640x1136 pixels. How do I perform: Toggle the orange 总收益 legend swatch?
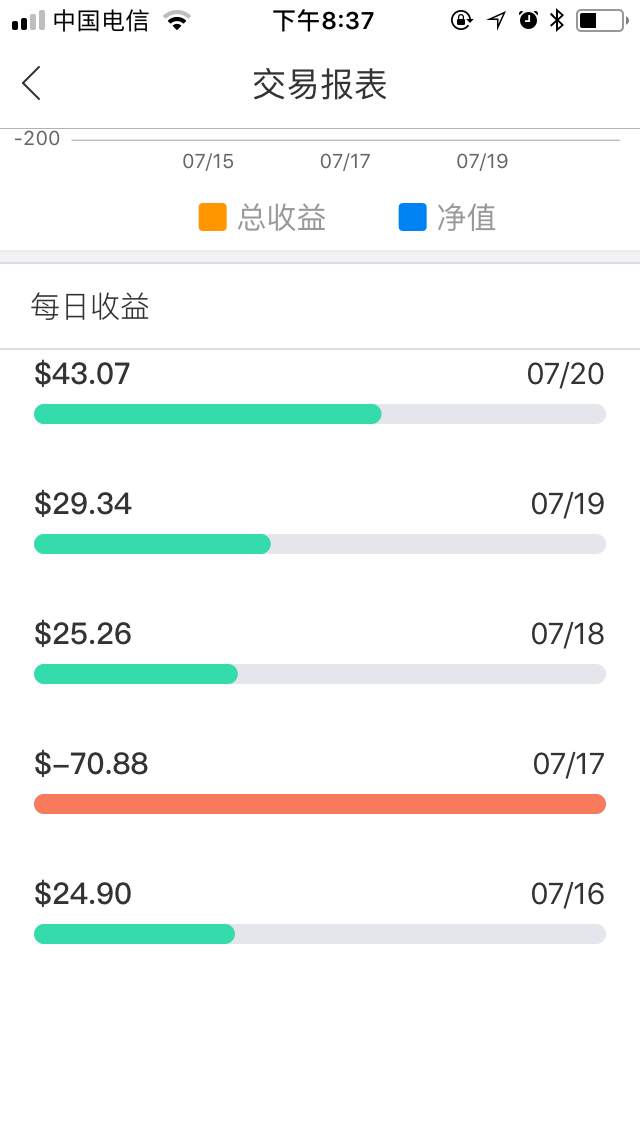click(212, 217)
